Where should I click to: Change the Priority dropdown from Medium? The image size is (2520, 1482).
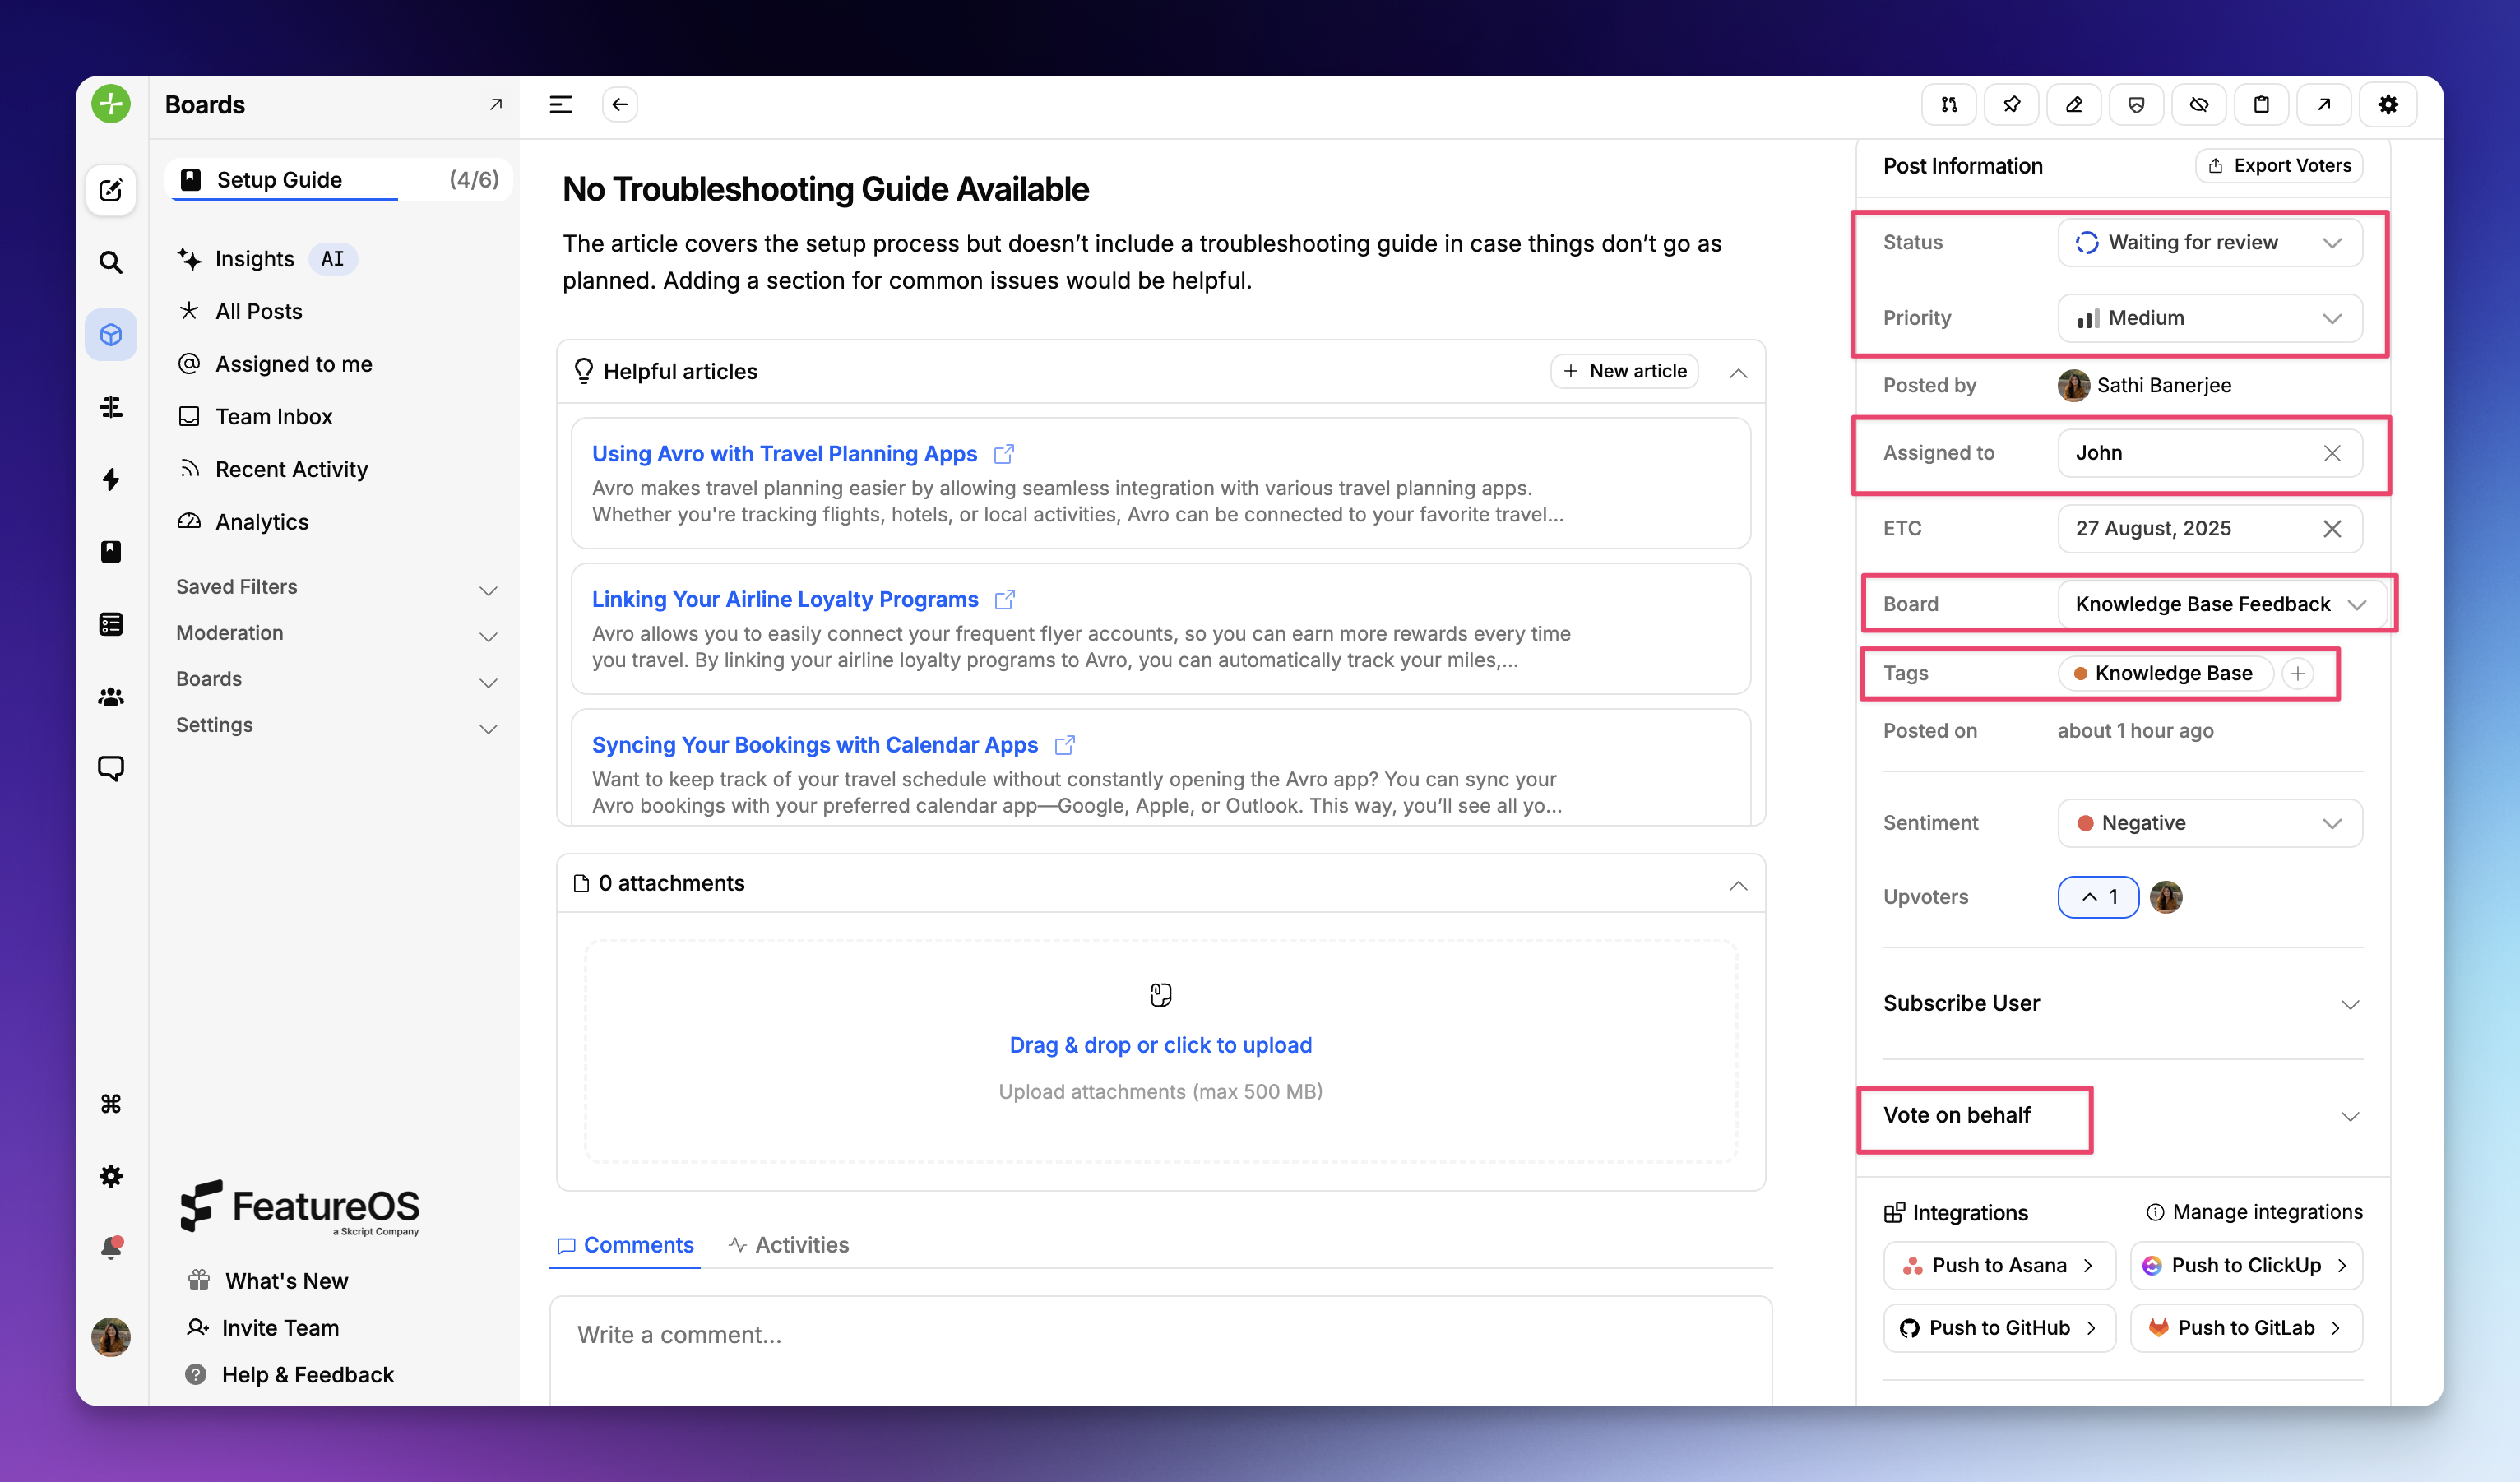coord(2209,318)
